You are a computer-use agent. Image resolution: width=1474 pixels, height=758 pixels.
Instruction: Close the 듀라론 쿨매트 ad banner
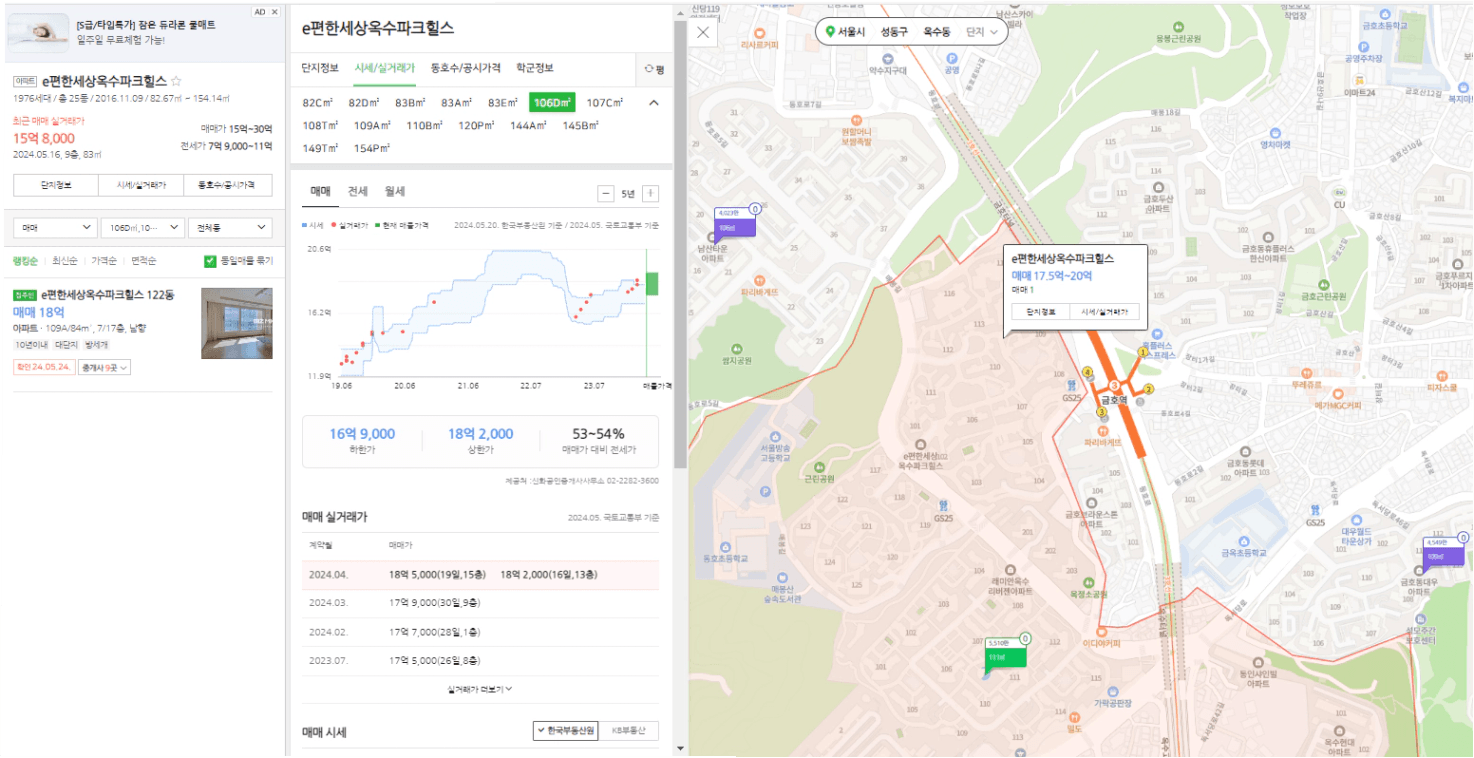275,12
